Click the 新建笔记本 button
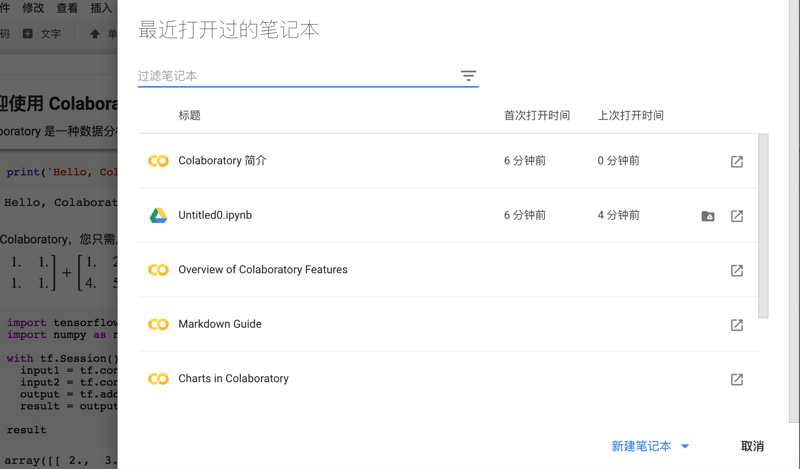Viewport: 800px width, 469px height. 641,446
